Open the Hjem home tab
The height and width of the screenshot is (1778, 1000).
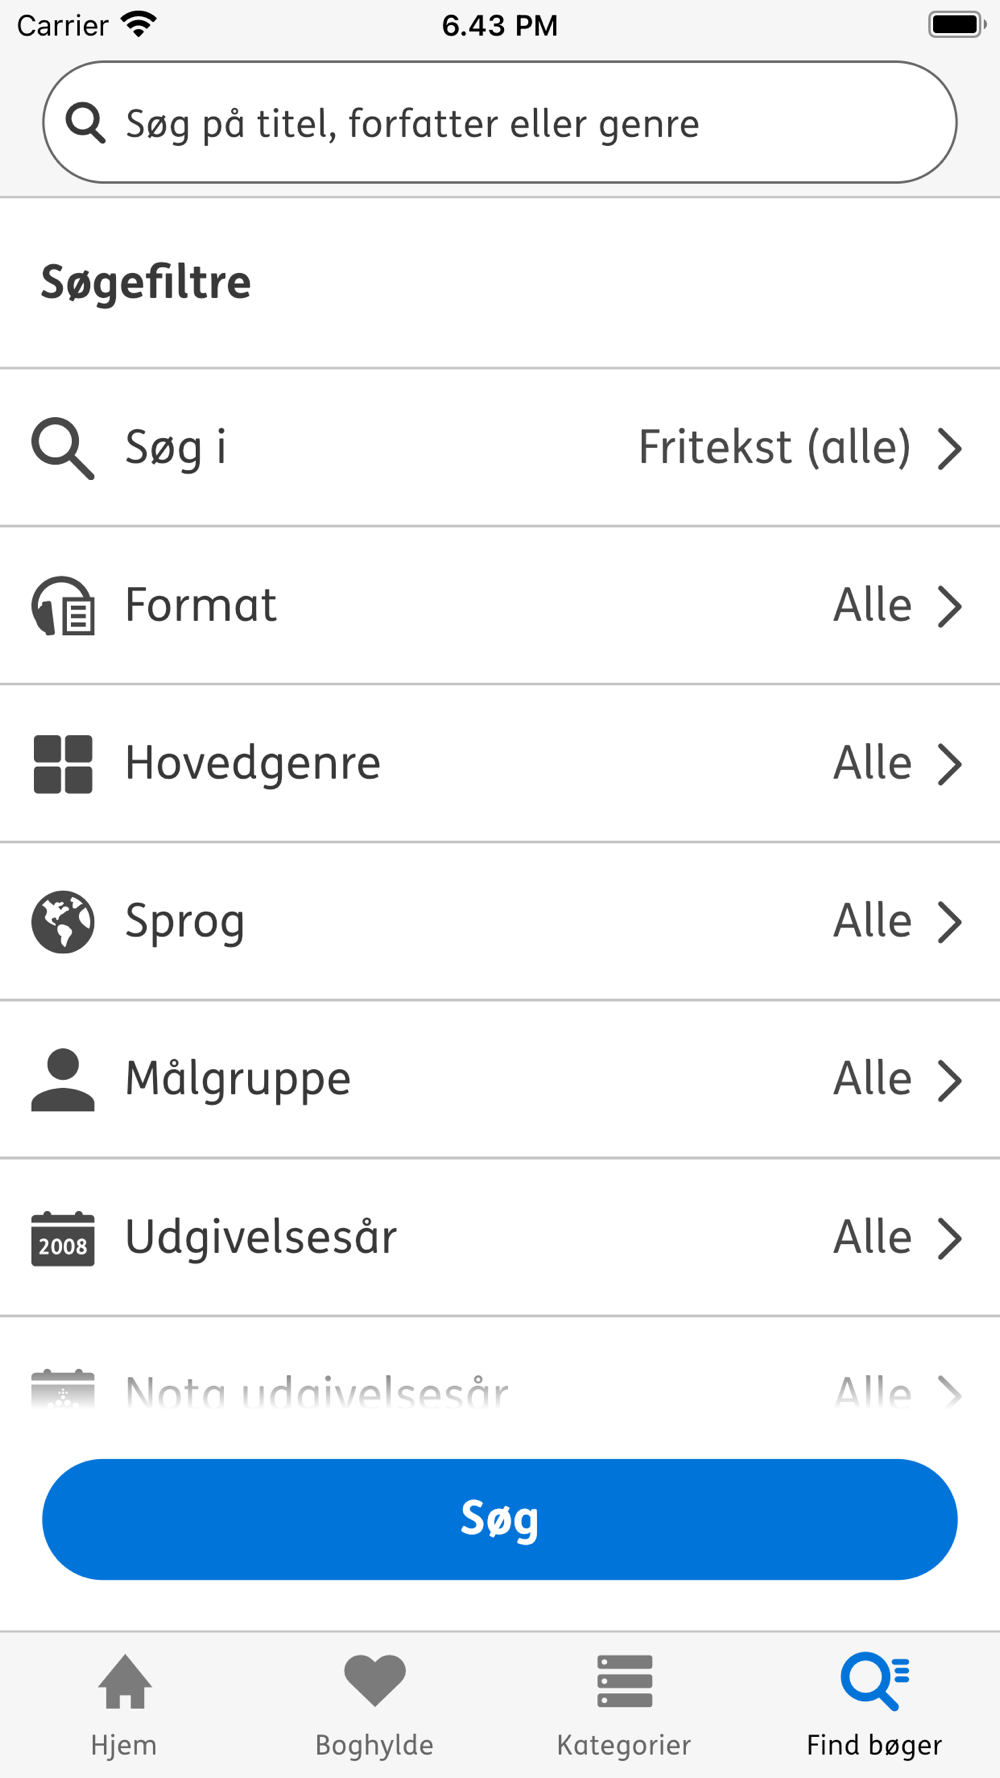[x=124, y=1704]
